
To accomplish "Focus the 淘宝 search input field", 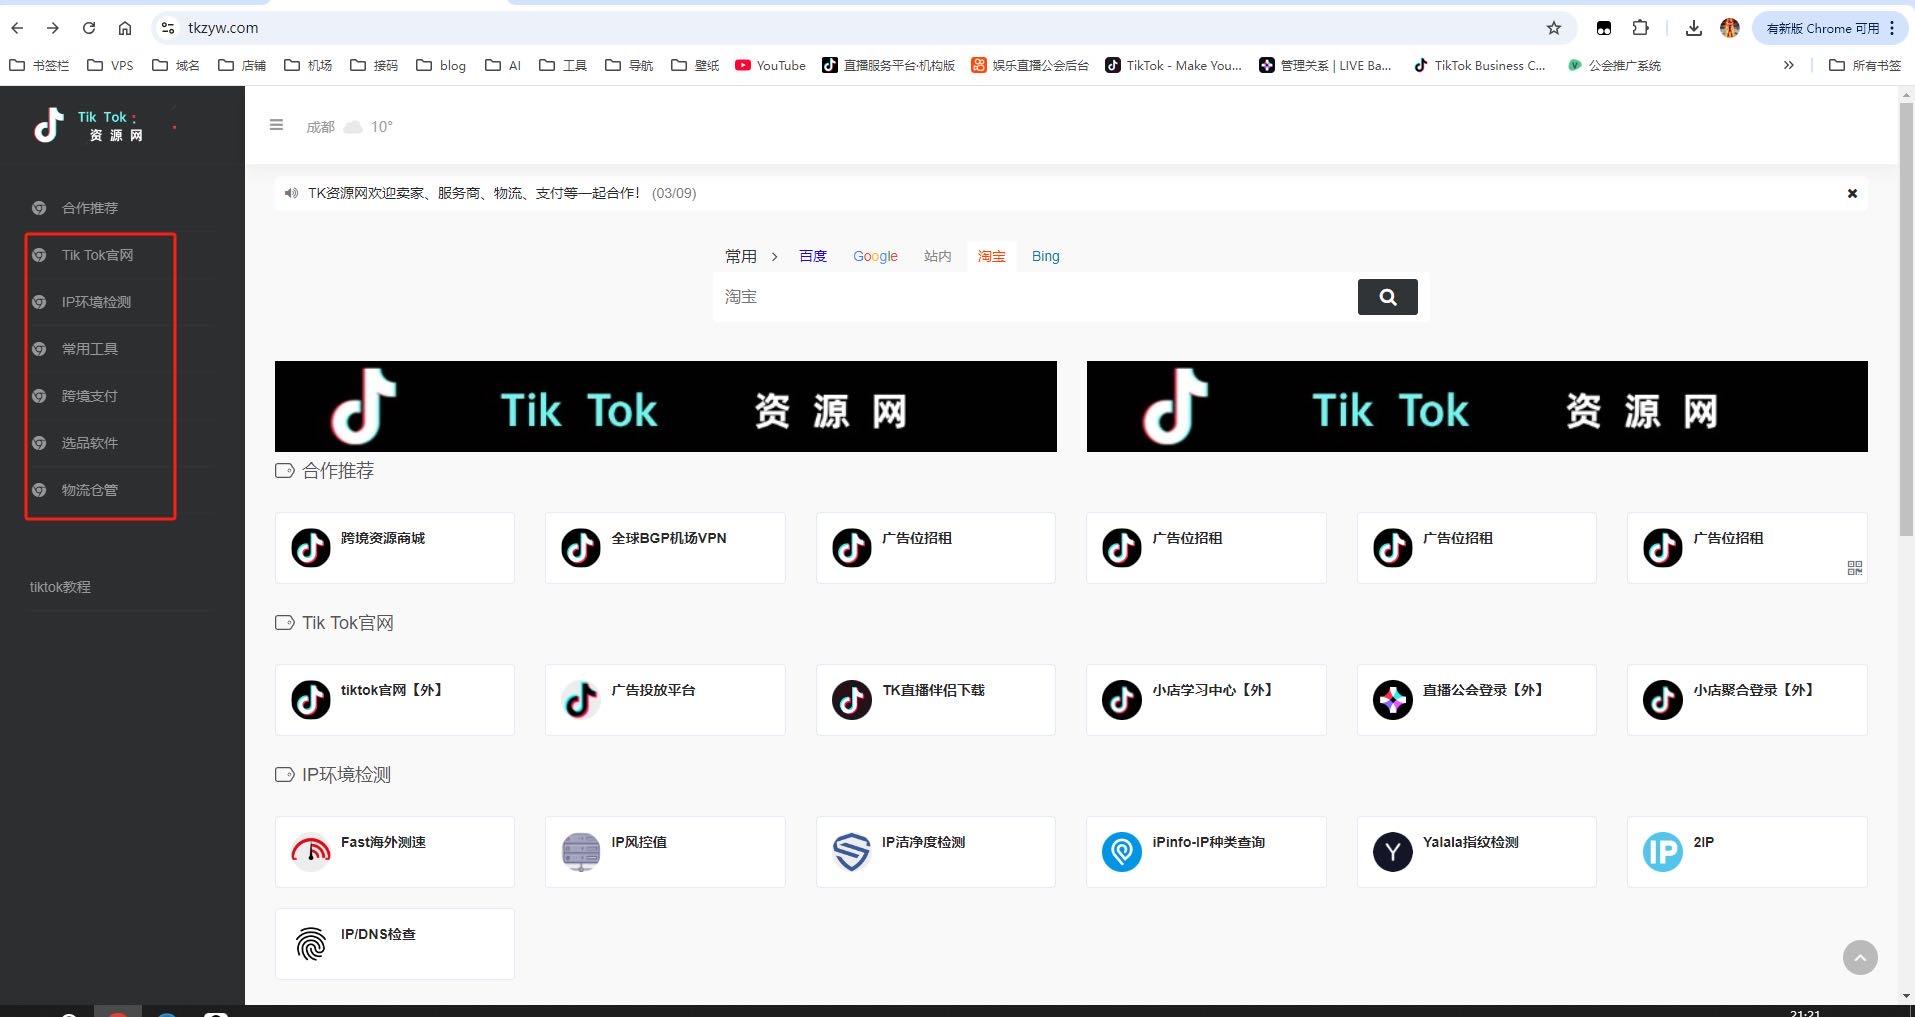I will [1035, 297].
